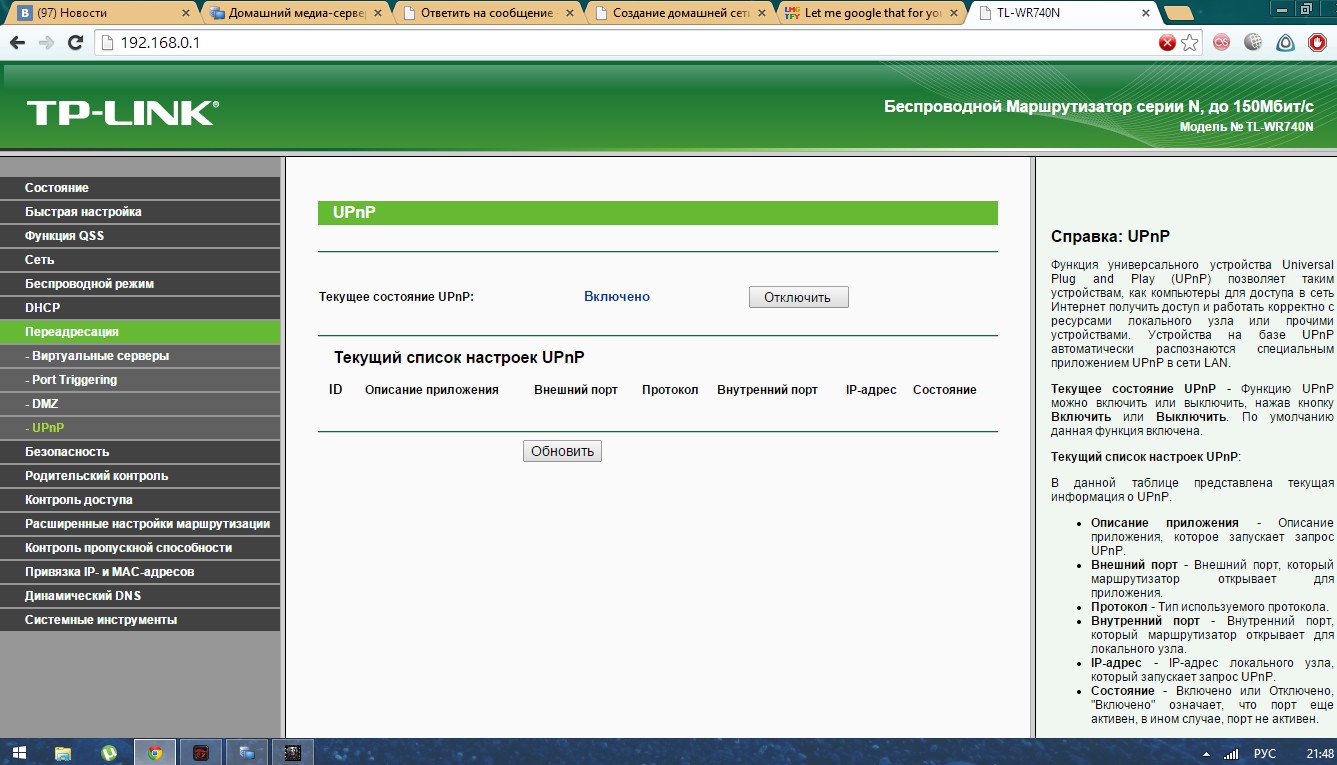Open the AdBlock extension icon

[x=1316, y=43]
